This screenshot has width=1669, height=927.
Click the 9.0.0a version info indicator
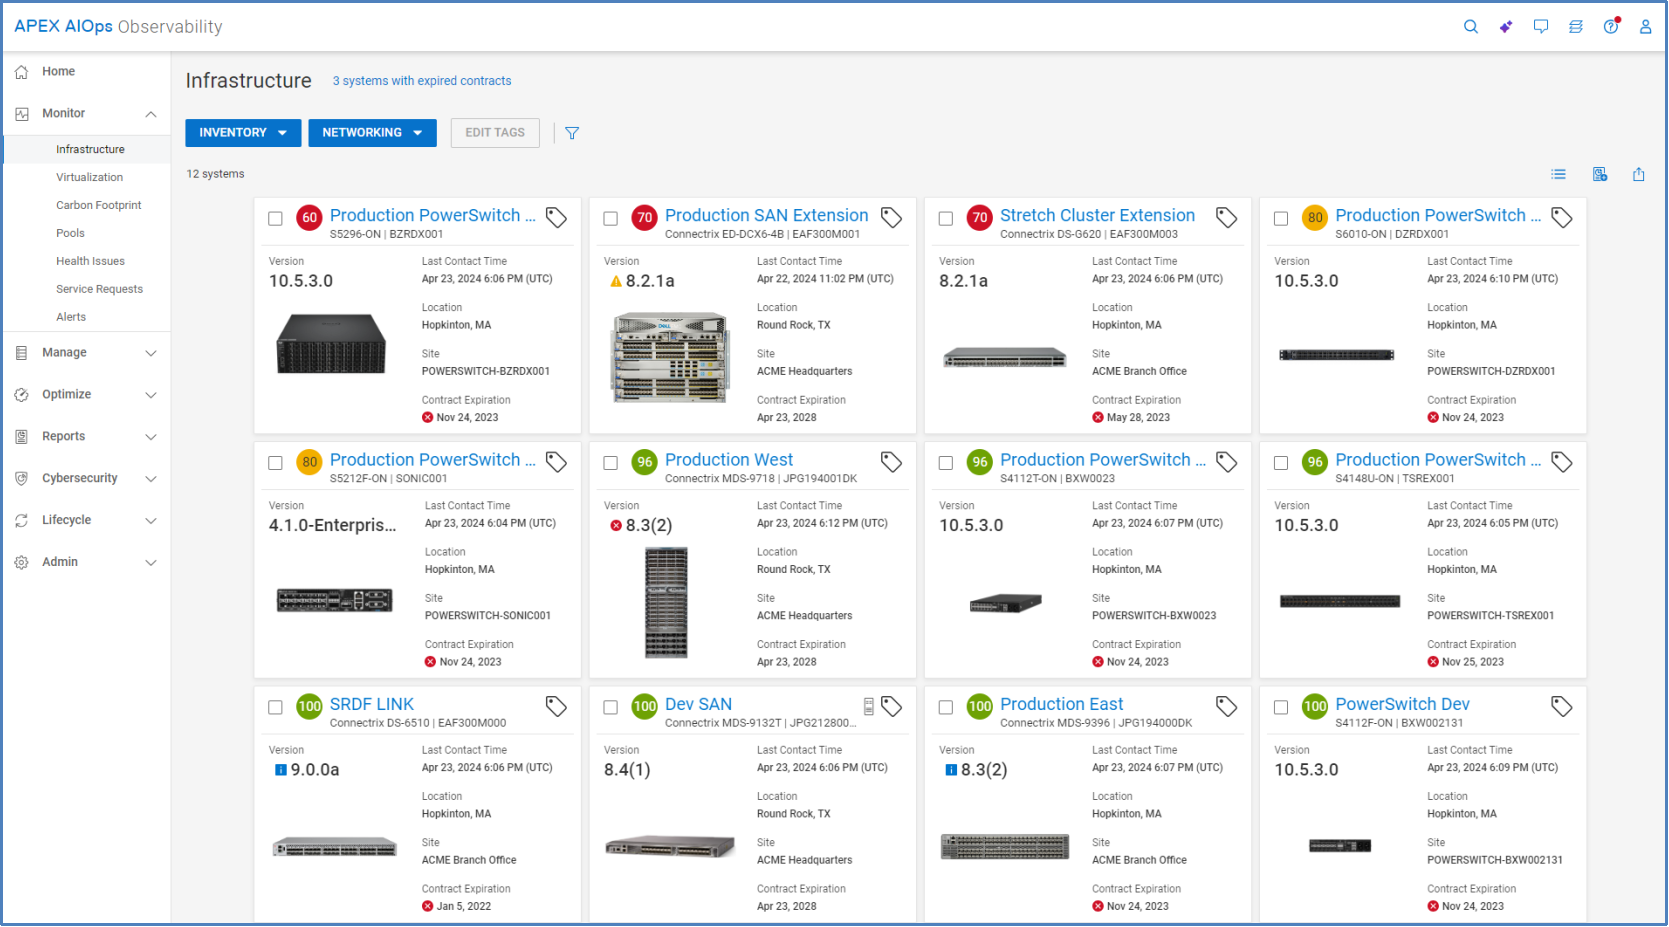[281, 770]
